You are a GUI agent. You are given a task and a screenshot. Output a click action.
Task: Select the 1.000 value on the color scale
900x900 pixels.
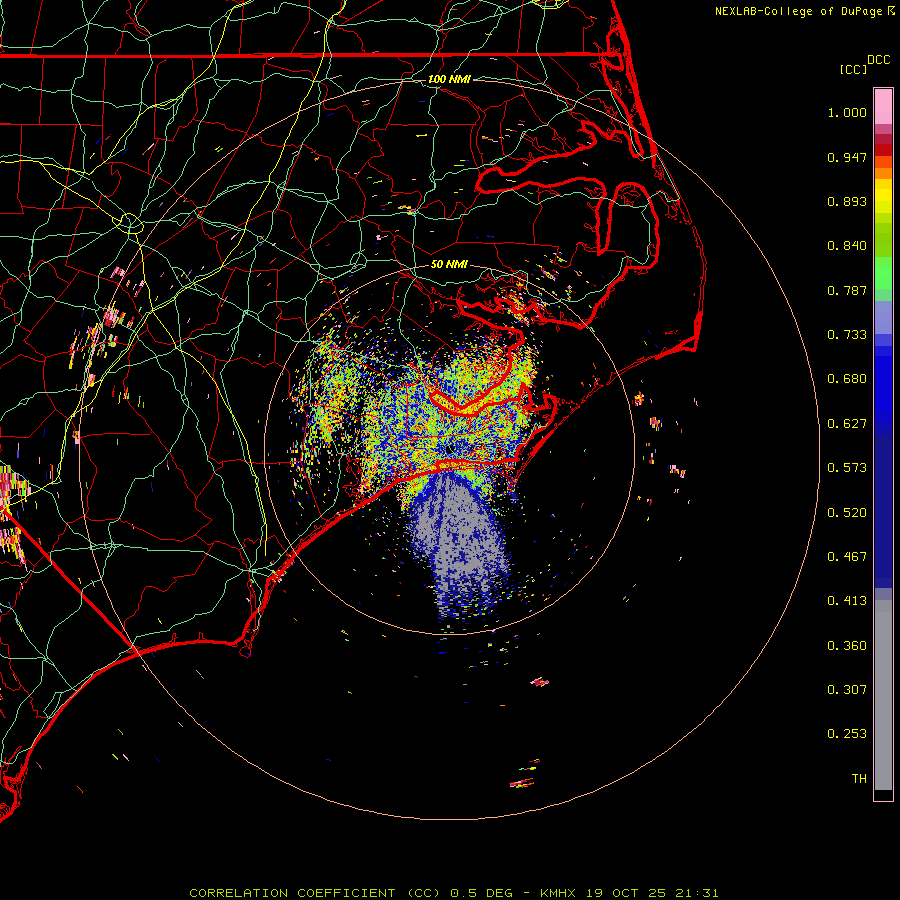pos(847,112)
